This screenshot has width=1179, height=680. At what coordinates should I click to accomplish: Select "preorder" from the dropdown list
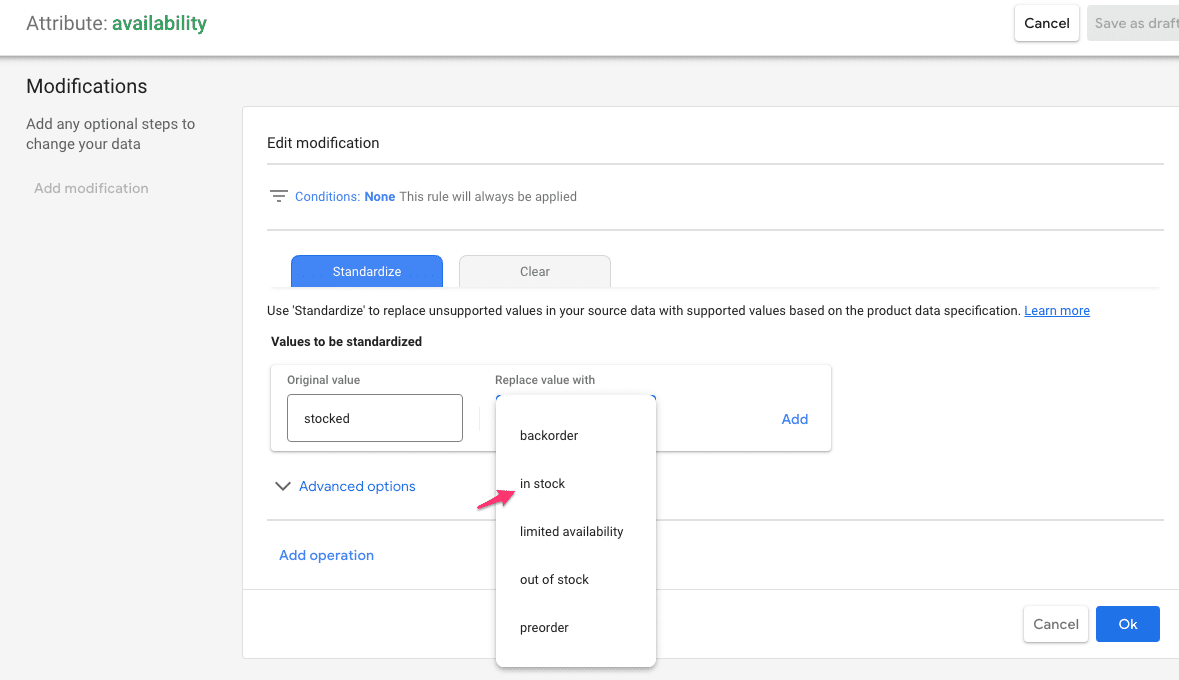(x=544, y=627)
